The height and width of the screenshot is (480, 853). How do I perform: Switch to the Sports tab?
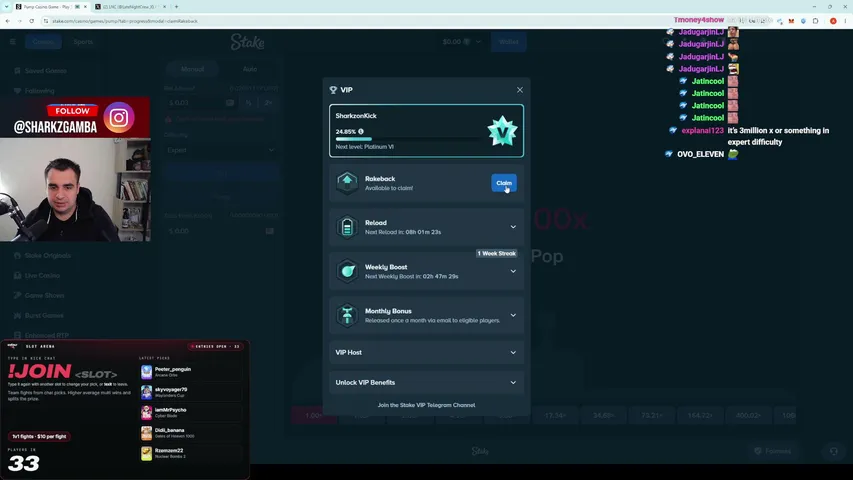pyautogui.click(x=83, y=41)
